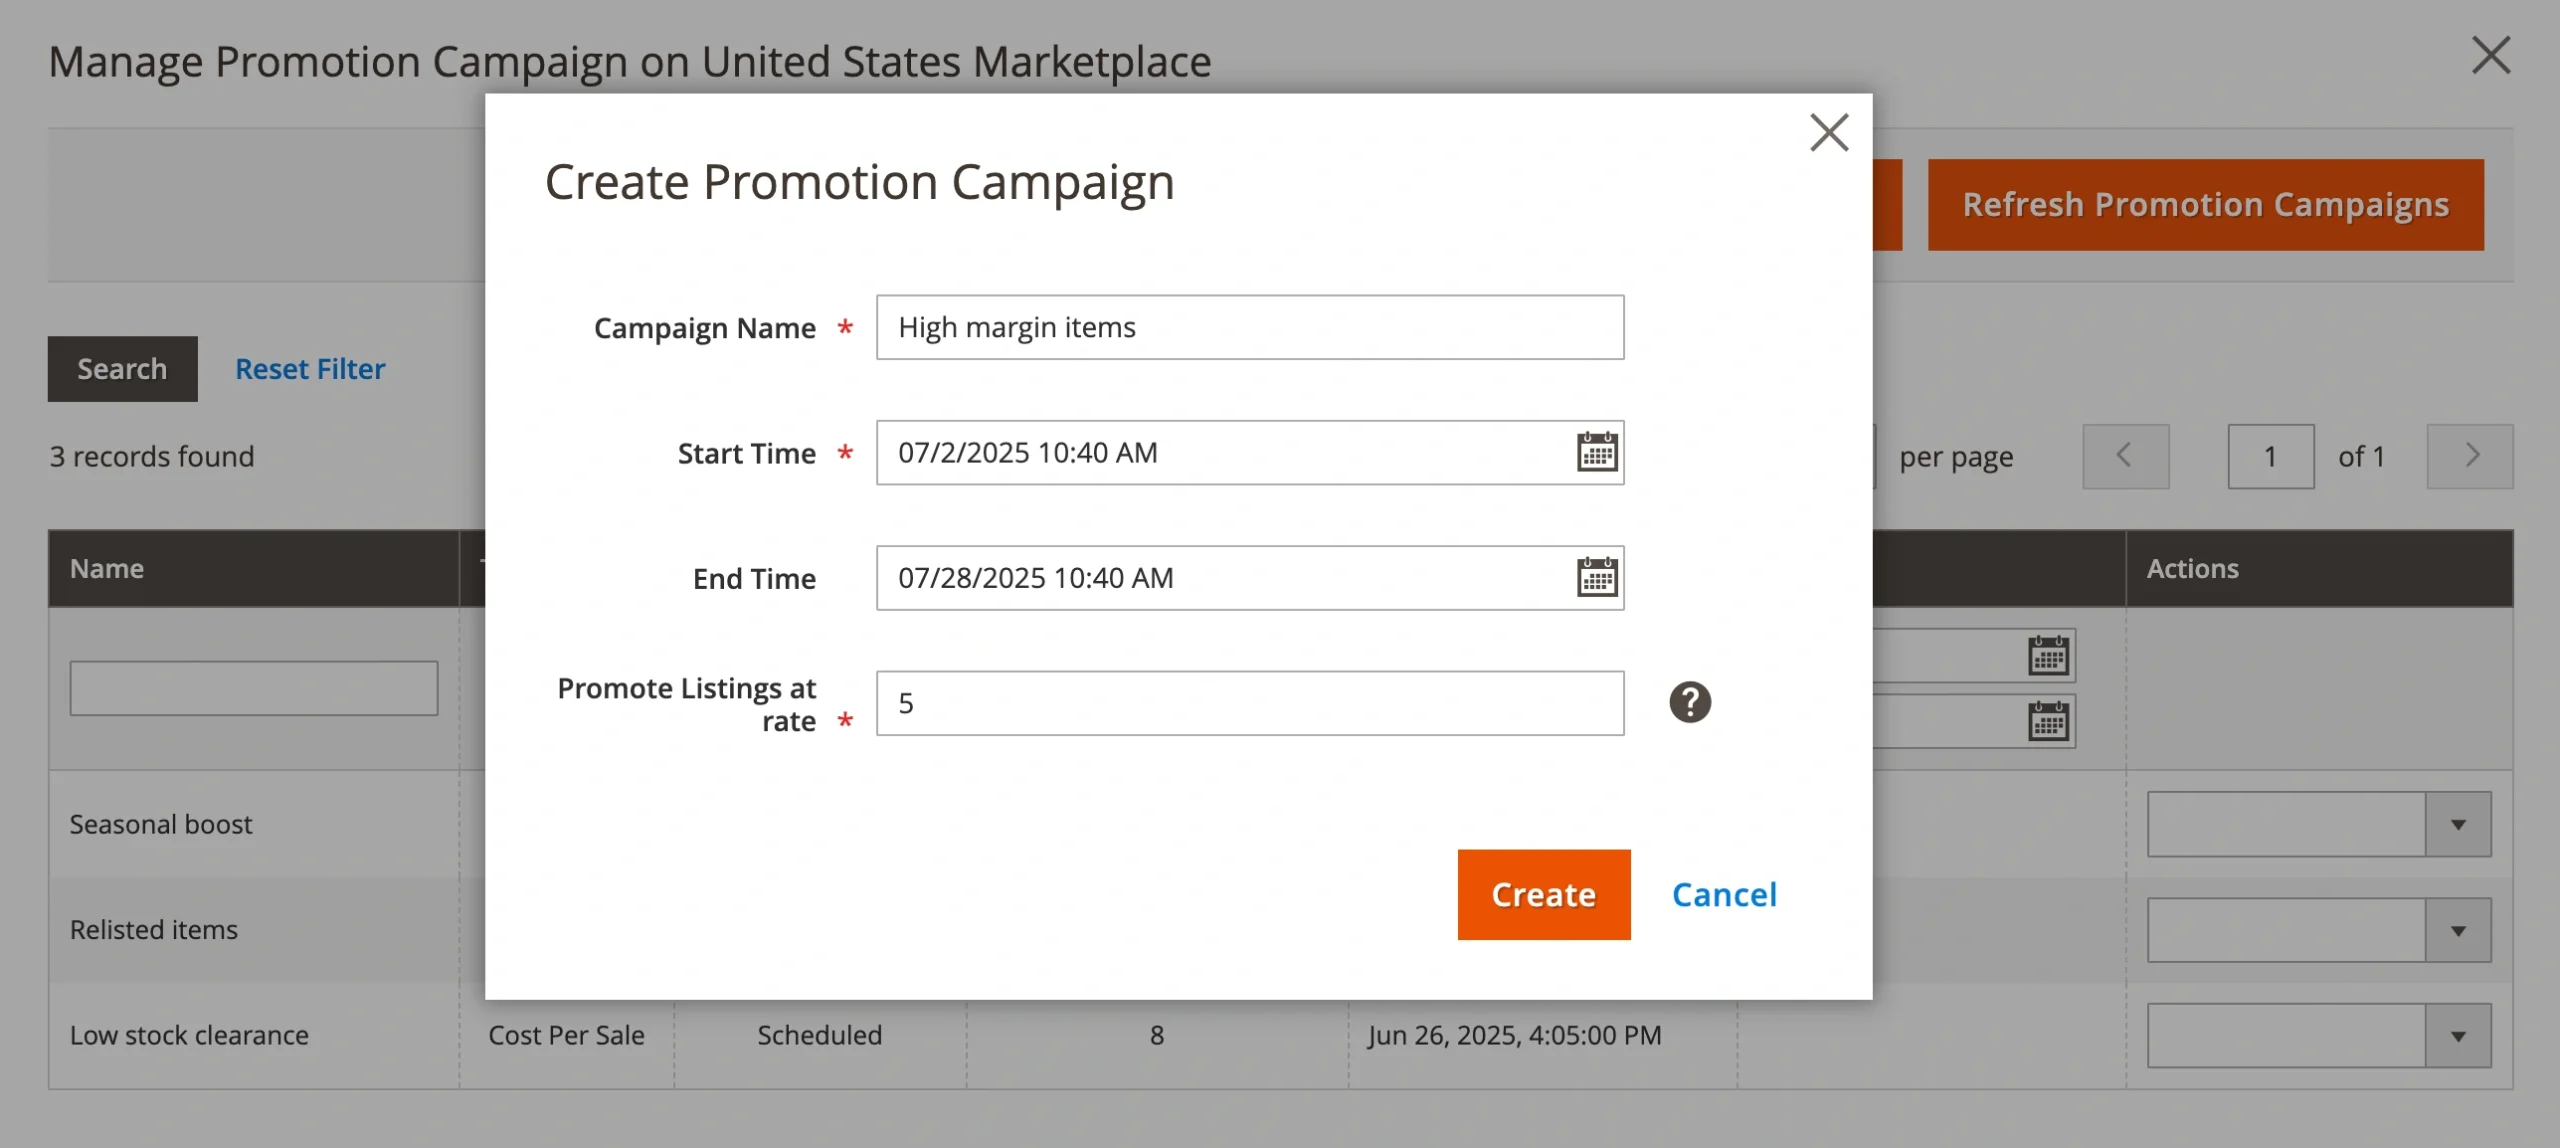This screenshot has width=2560, height=1148.
Task: Open the End Time calendar picker
Action: tap(1597, 578)
